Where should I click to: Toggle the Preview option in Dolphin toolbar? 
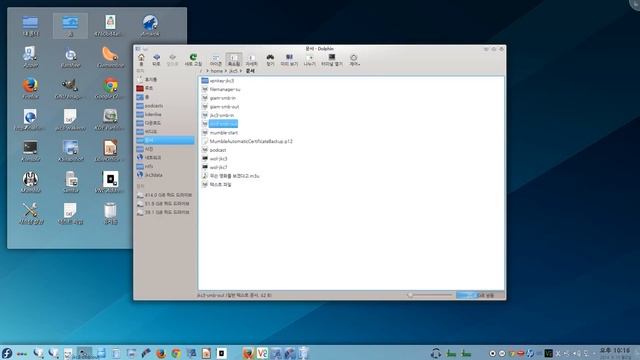pyautogui.click(x=289, y=60)
